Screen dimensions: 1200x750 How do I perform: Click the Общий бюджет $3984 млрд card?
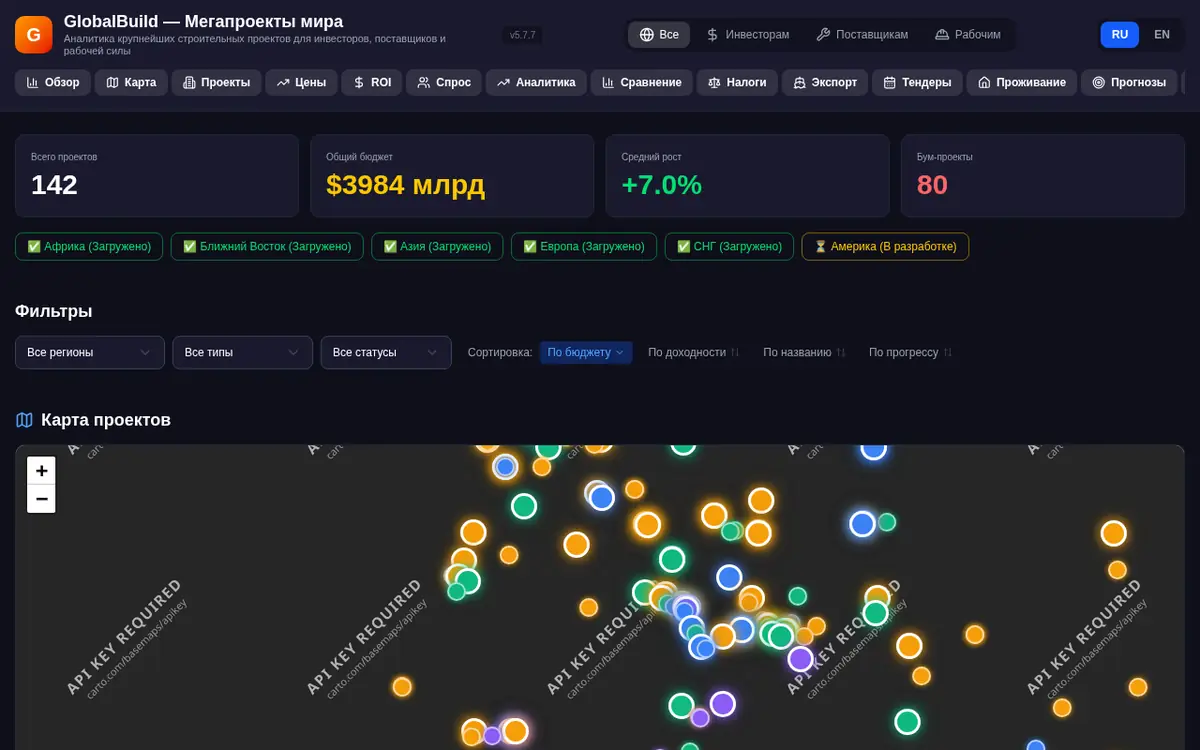[452, 176]
